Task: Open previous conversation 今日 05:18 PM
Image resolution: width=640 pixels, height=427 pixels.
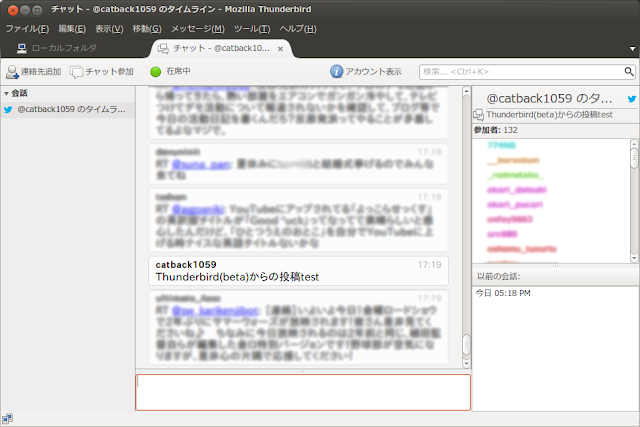Action: click(x=503, y=293)
